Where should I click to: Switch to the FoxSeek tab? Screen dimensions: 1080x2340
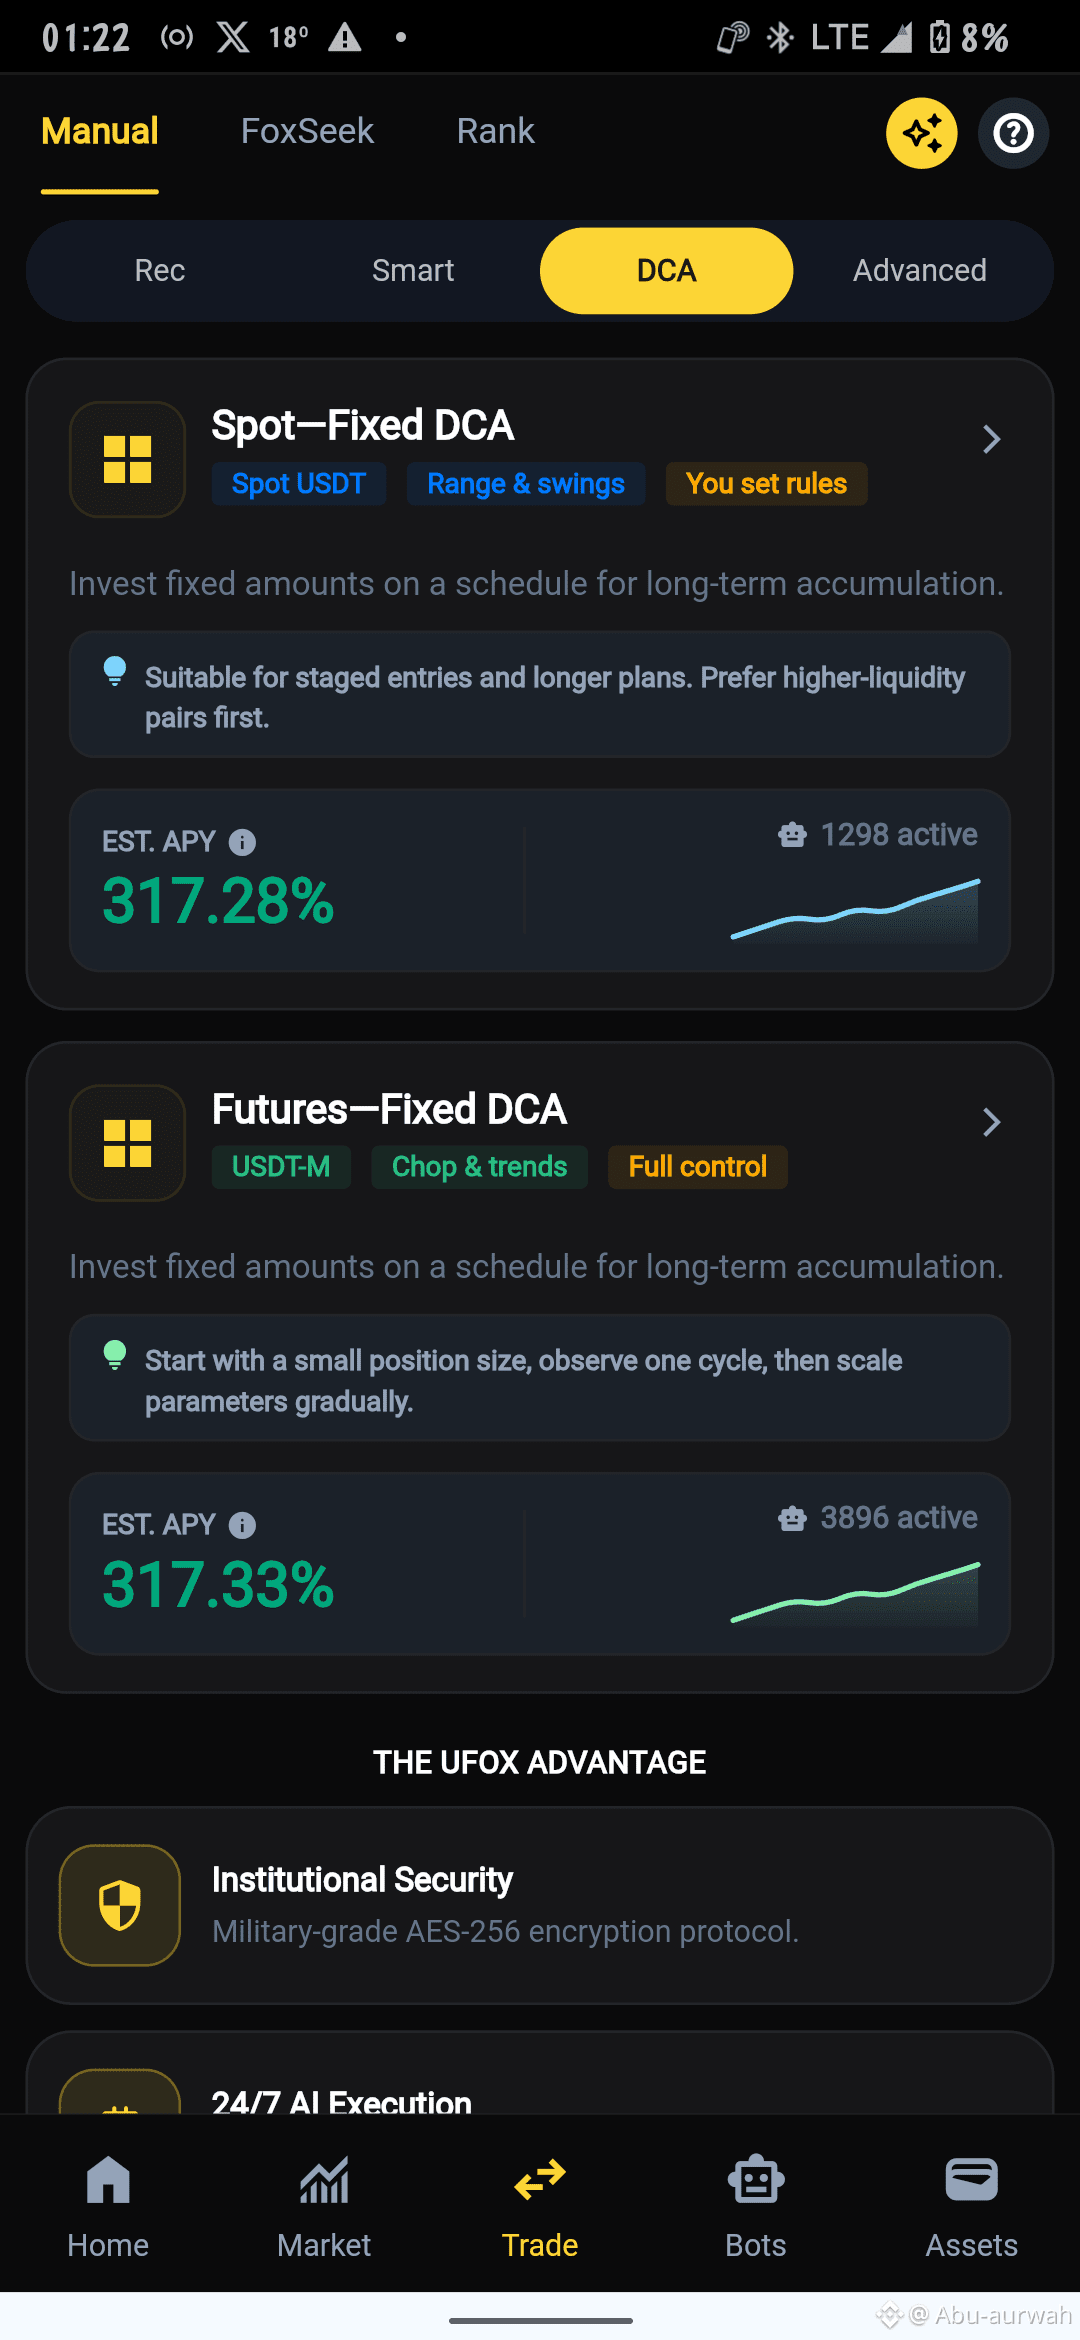point(307,131)
